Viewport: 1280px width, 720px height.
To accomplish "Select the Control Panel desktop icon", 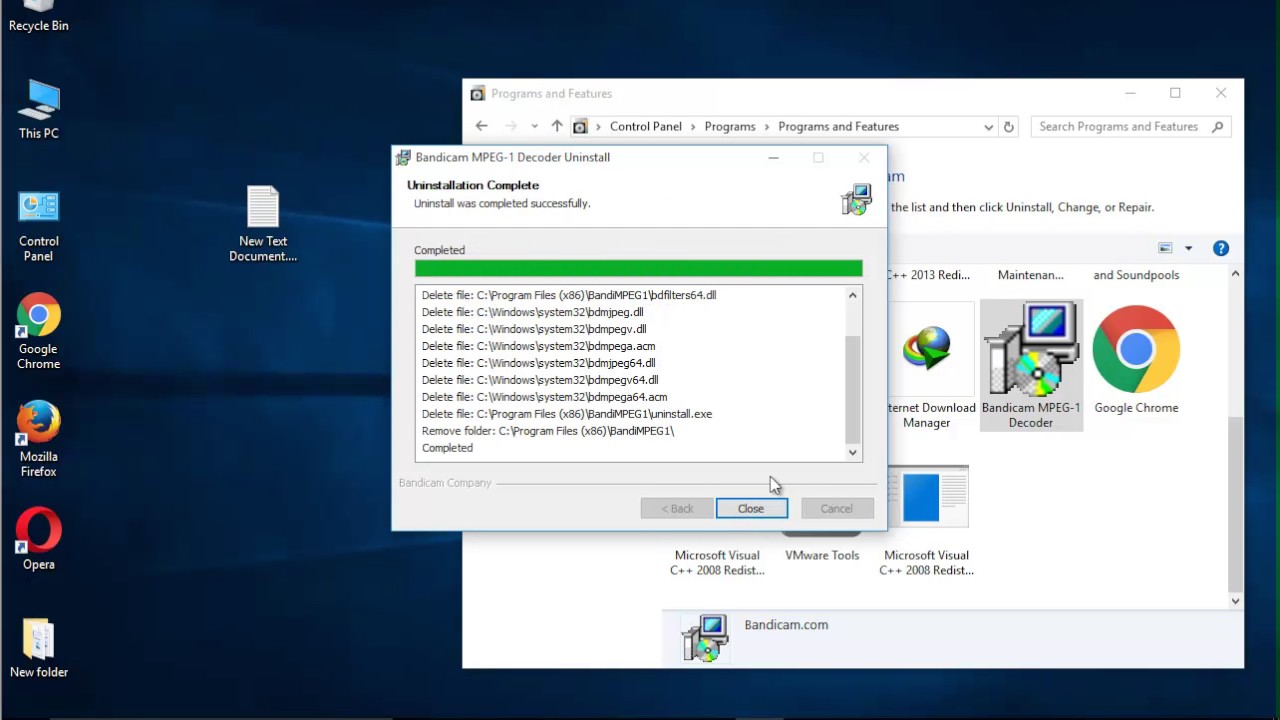I will coord(38,225).
